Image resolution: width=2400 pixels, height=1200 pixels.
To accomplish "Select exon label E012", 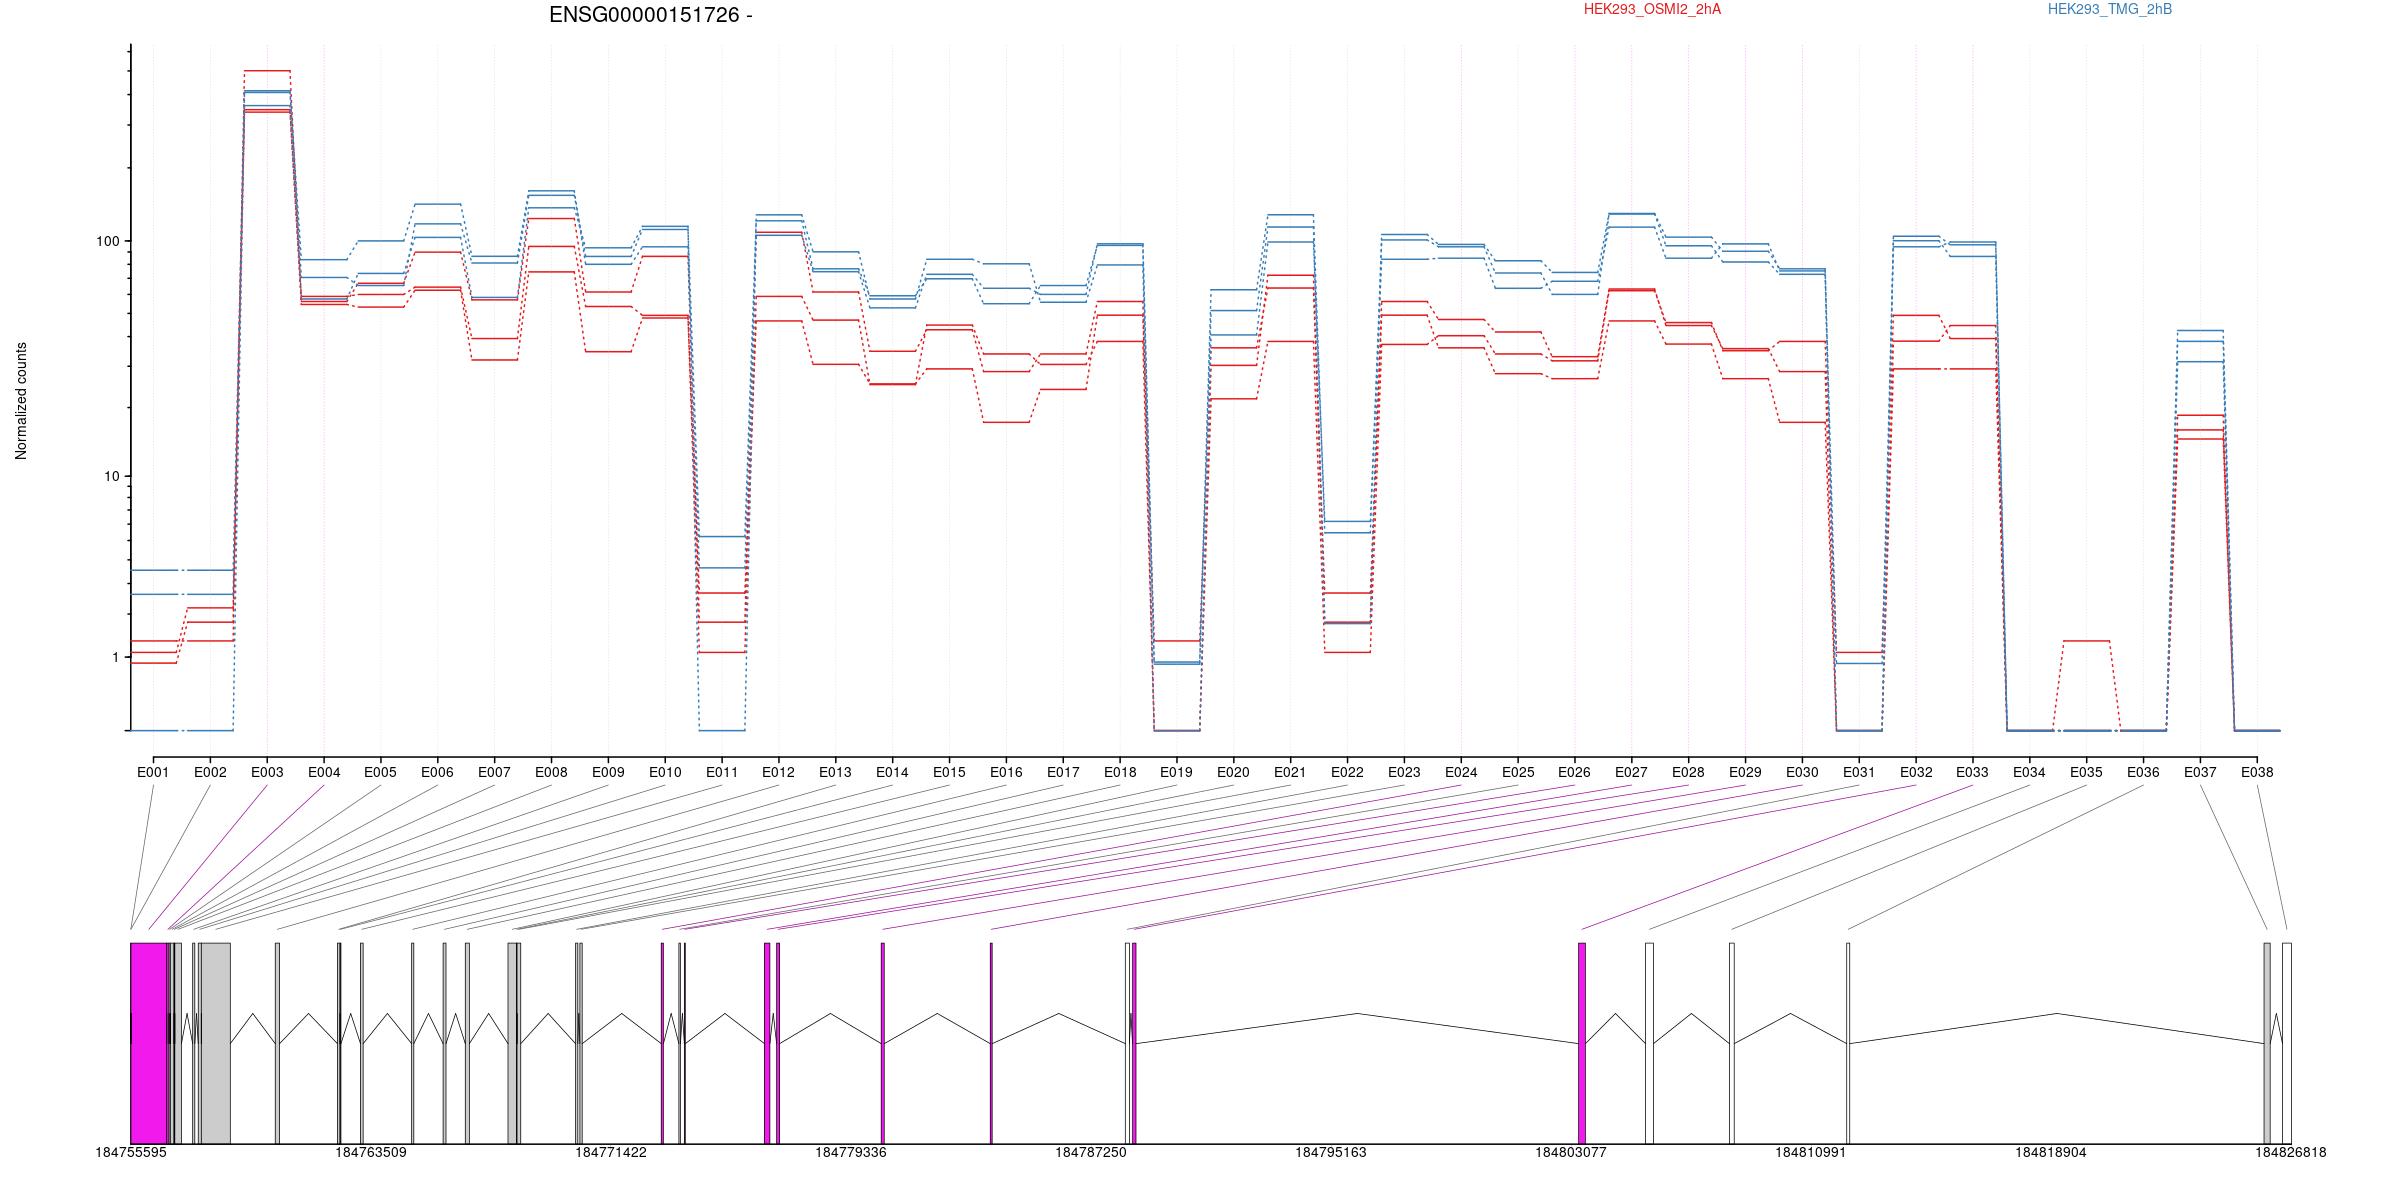I will 778,772.
